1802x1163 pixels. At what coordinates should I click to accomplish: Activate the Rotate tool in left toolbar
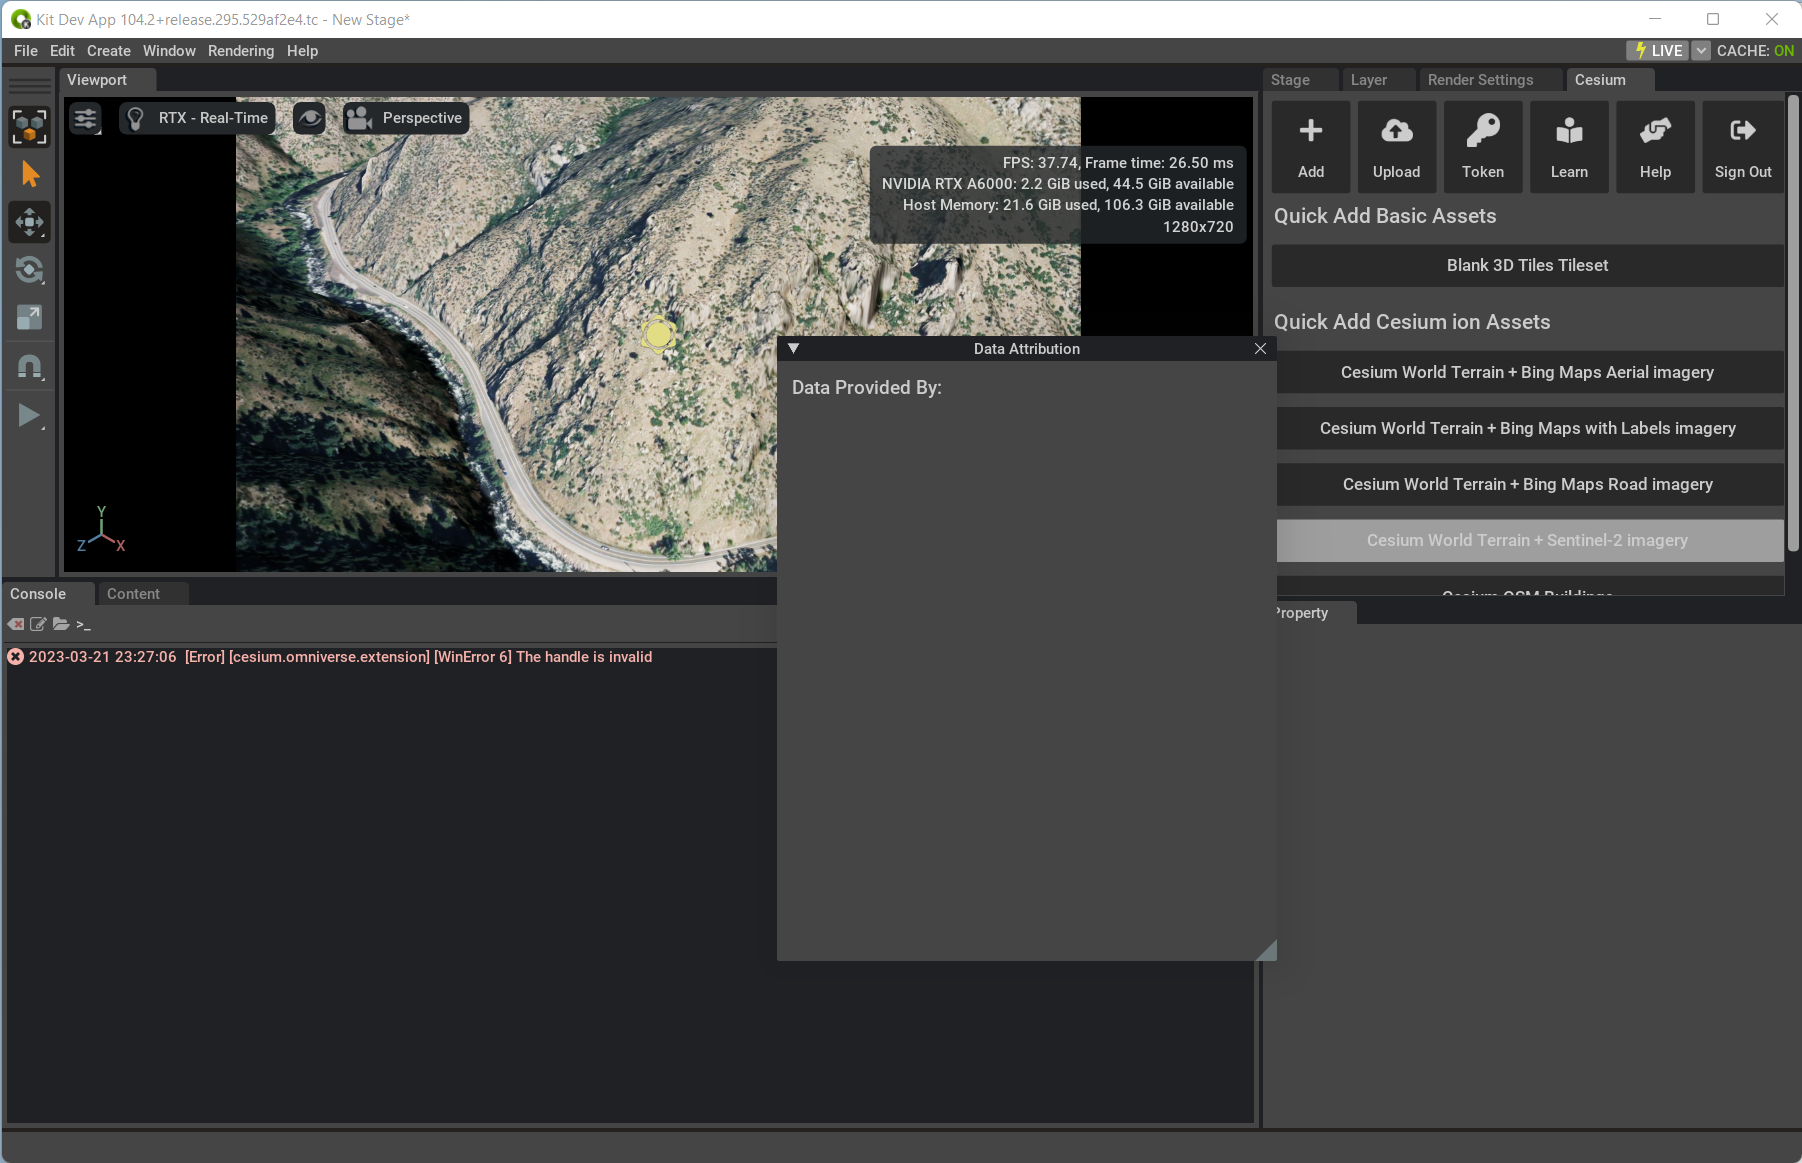(30, 270)
